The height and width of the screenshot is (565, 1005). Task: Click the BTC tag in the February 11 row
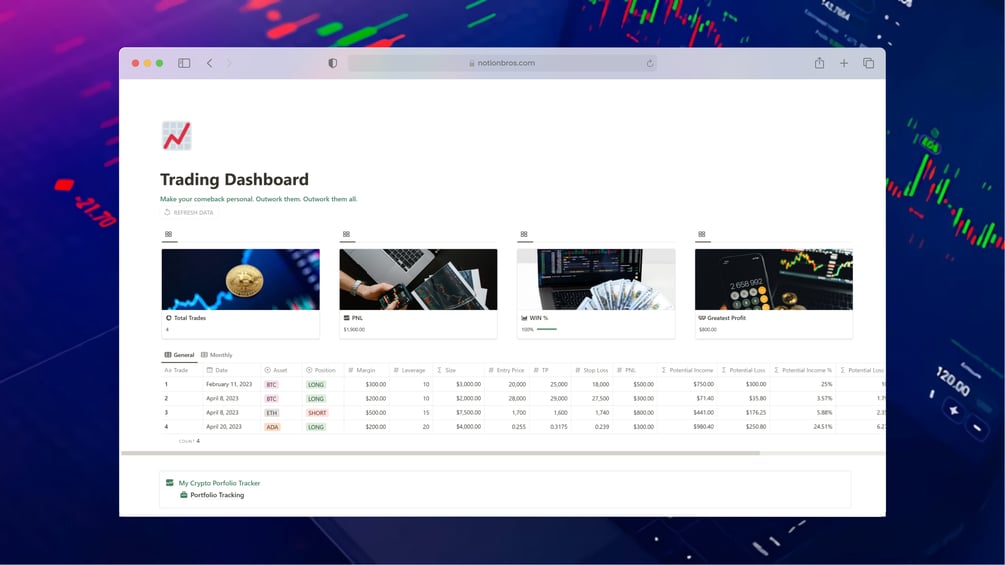(x=271, y=384)
